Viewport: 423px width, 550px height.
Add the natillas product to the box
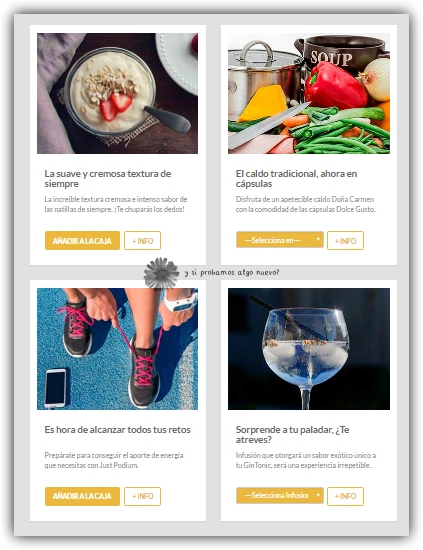click(82, 241)
